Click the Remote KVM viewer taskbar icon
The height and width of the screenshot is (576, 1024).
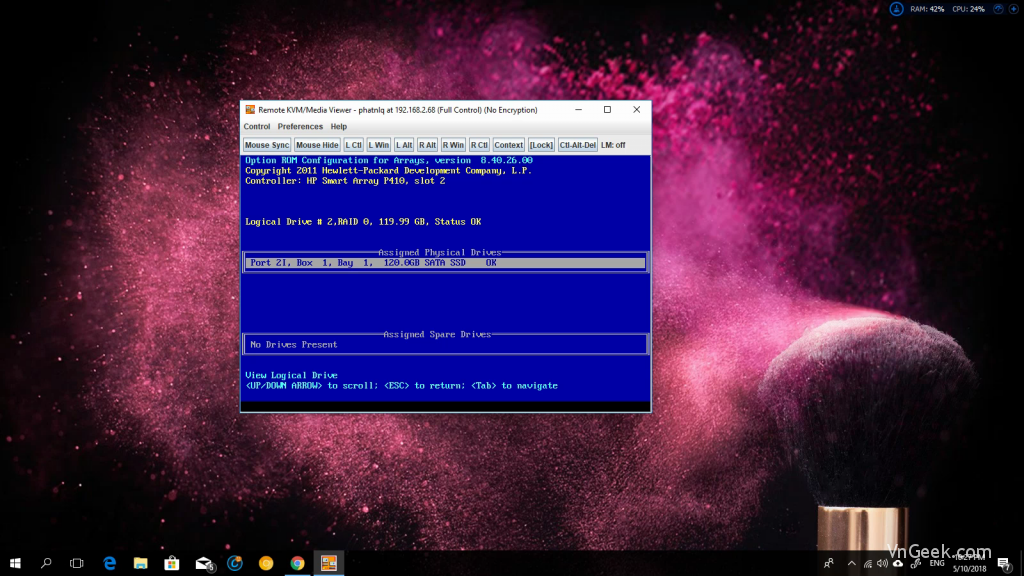328,563
